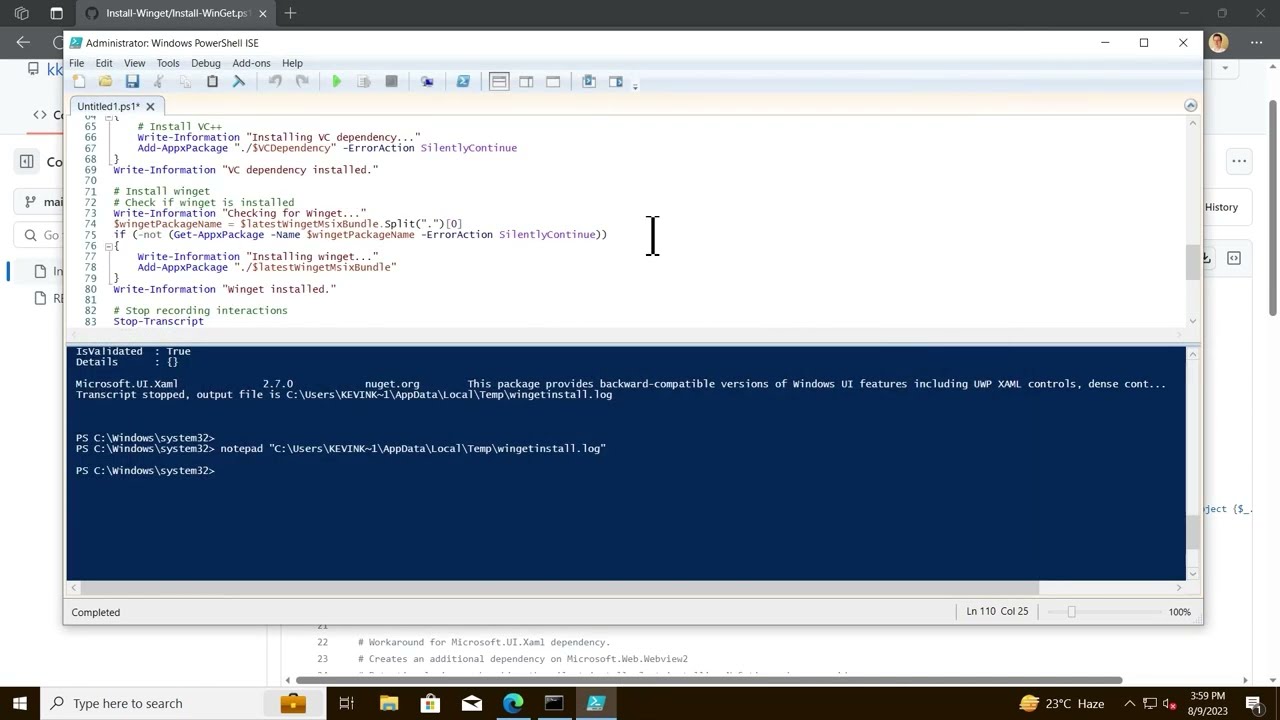Click the Stop-Transcript line in the script
The width and height of the screenshot is (1280, 720).
pos(158,322)
